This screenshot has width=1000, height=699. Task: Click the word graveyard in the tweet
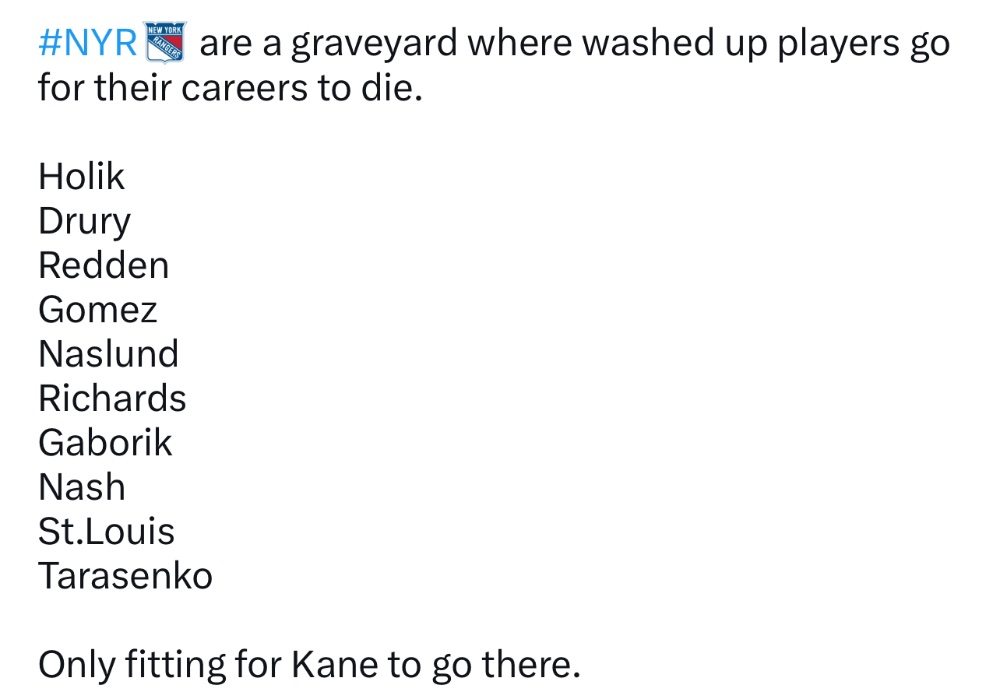(374, 45)
